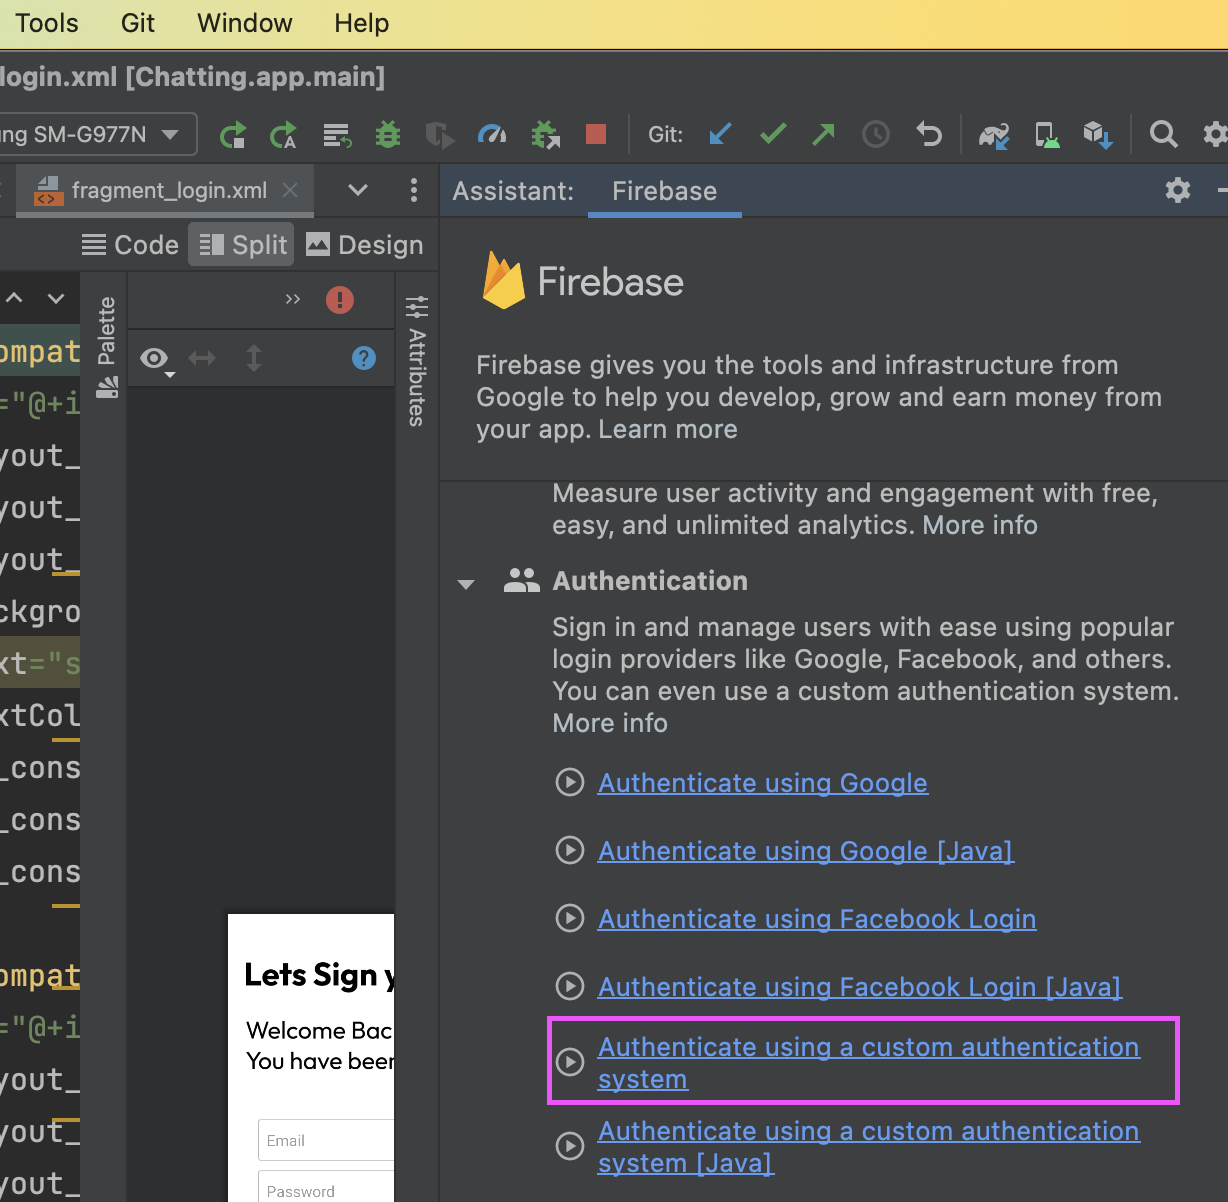Jump to next highlighted error arrow
The width and height of the screenshot is (1228, 1202).
pos(56,298)
